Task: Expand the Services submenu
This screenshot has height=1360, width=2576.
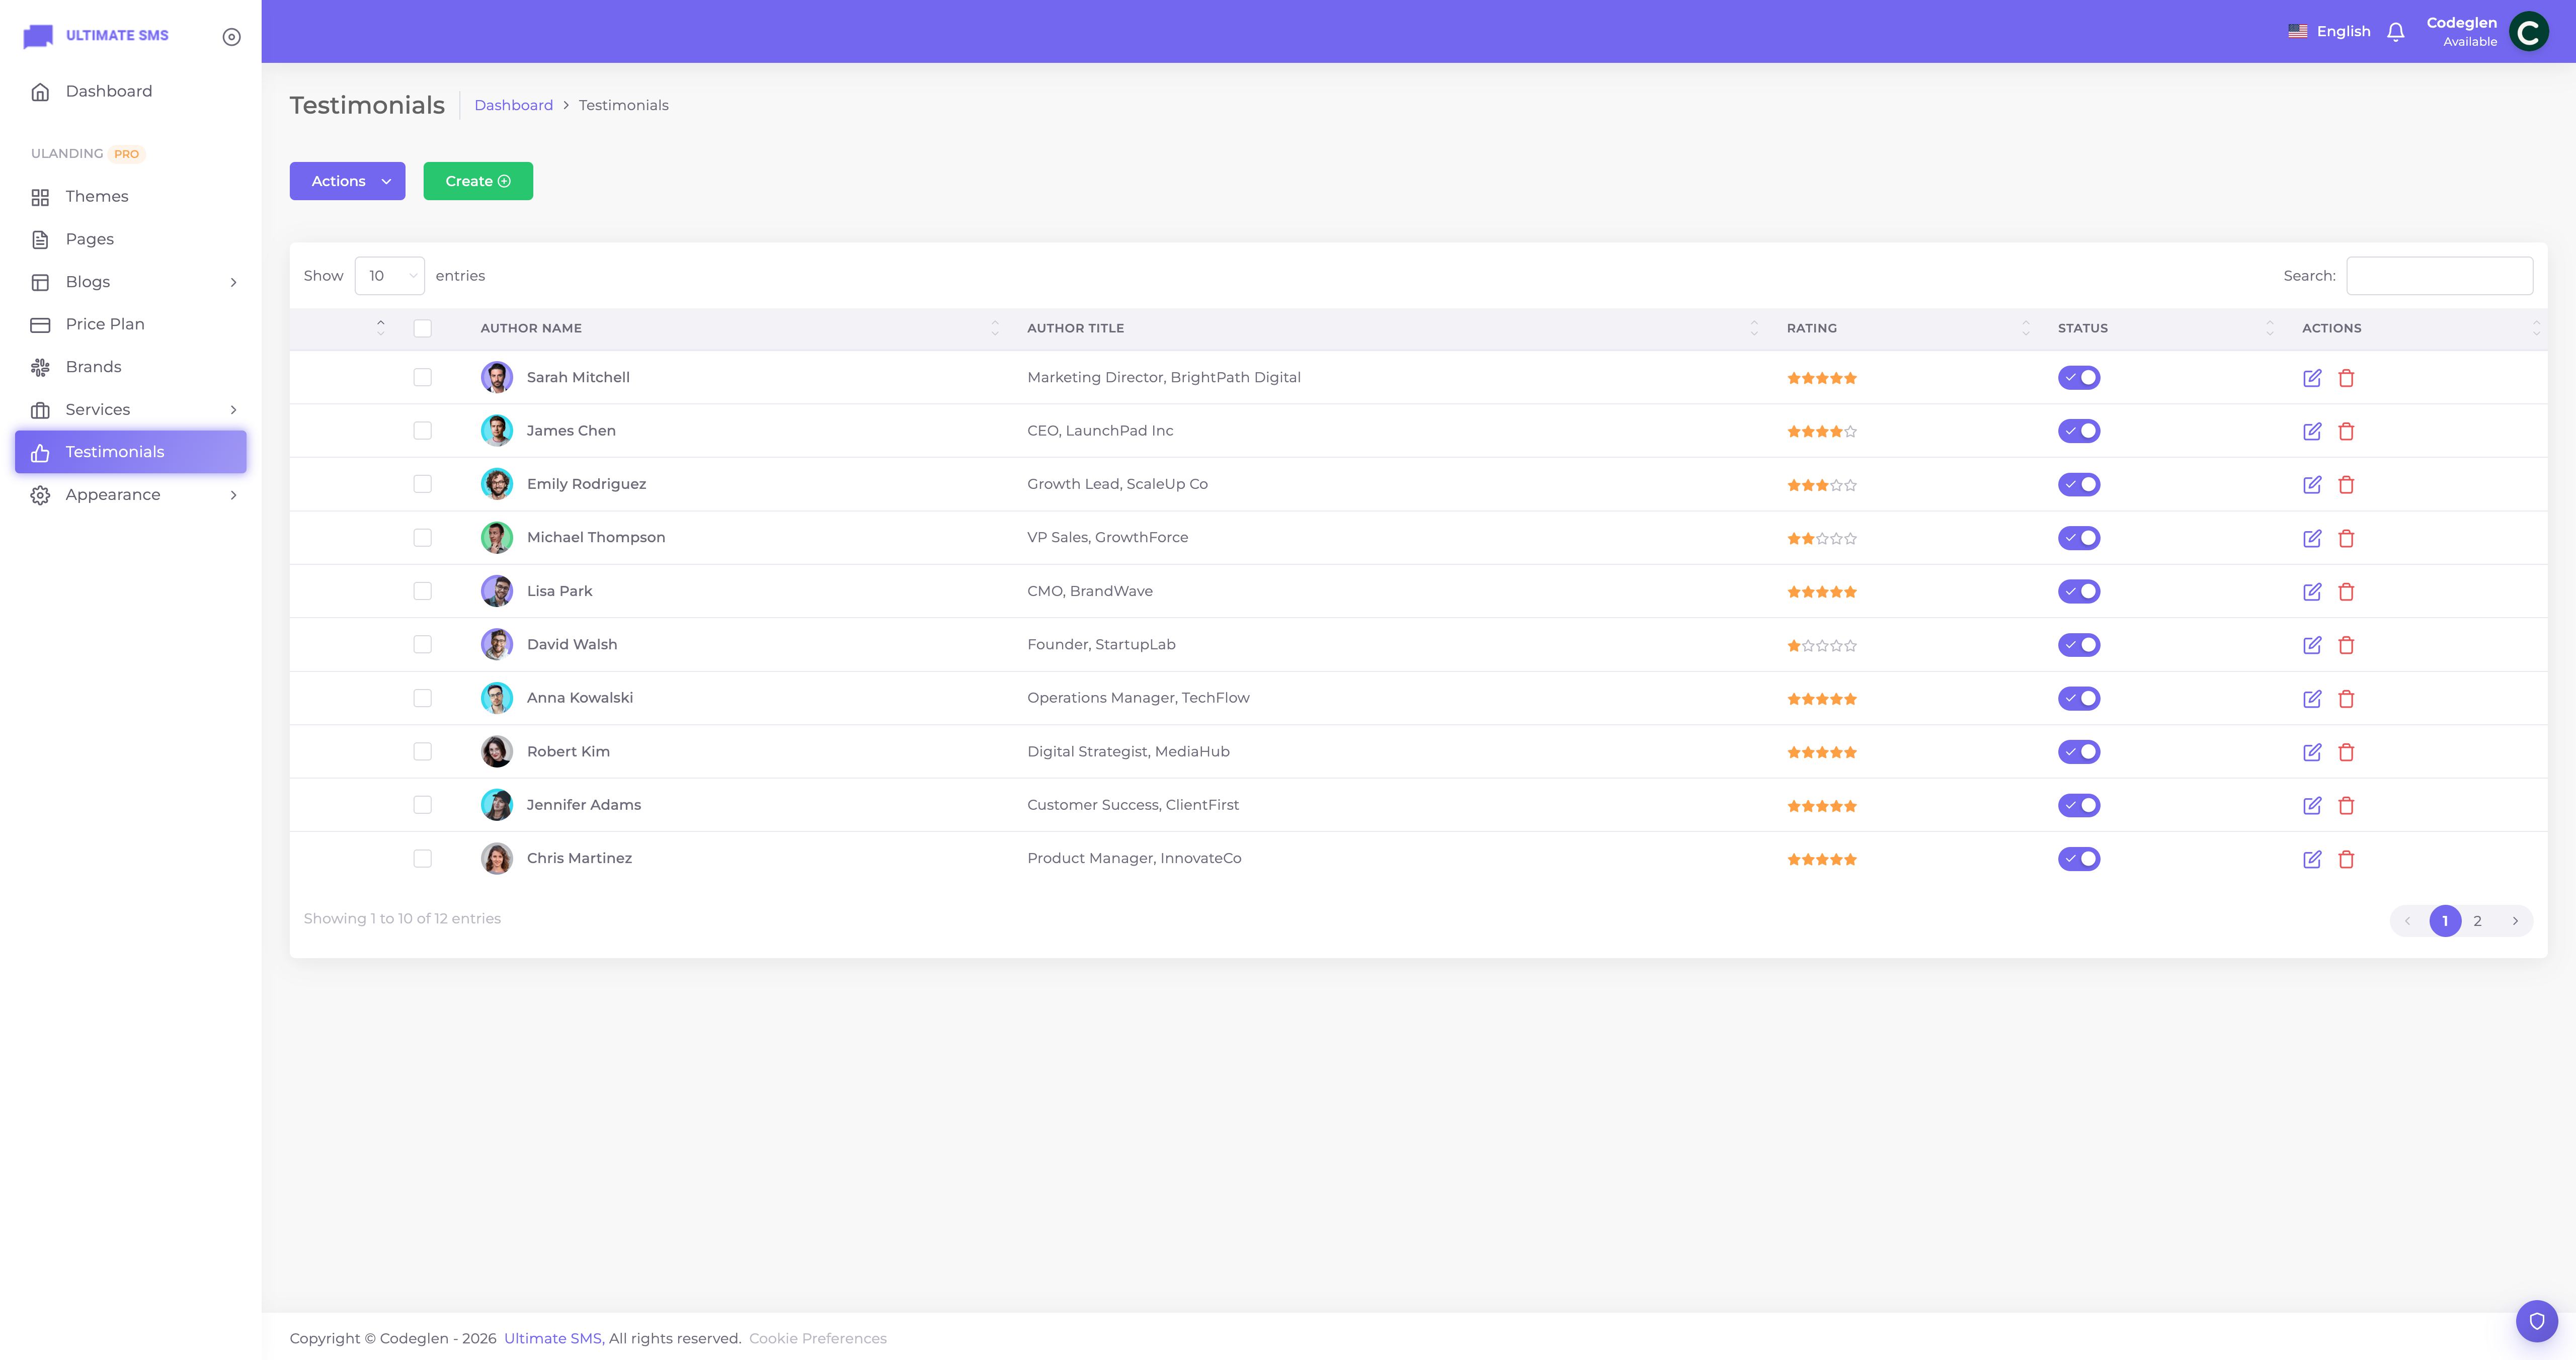Action: pyautogui.click(x=131, y=410)
